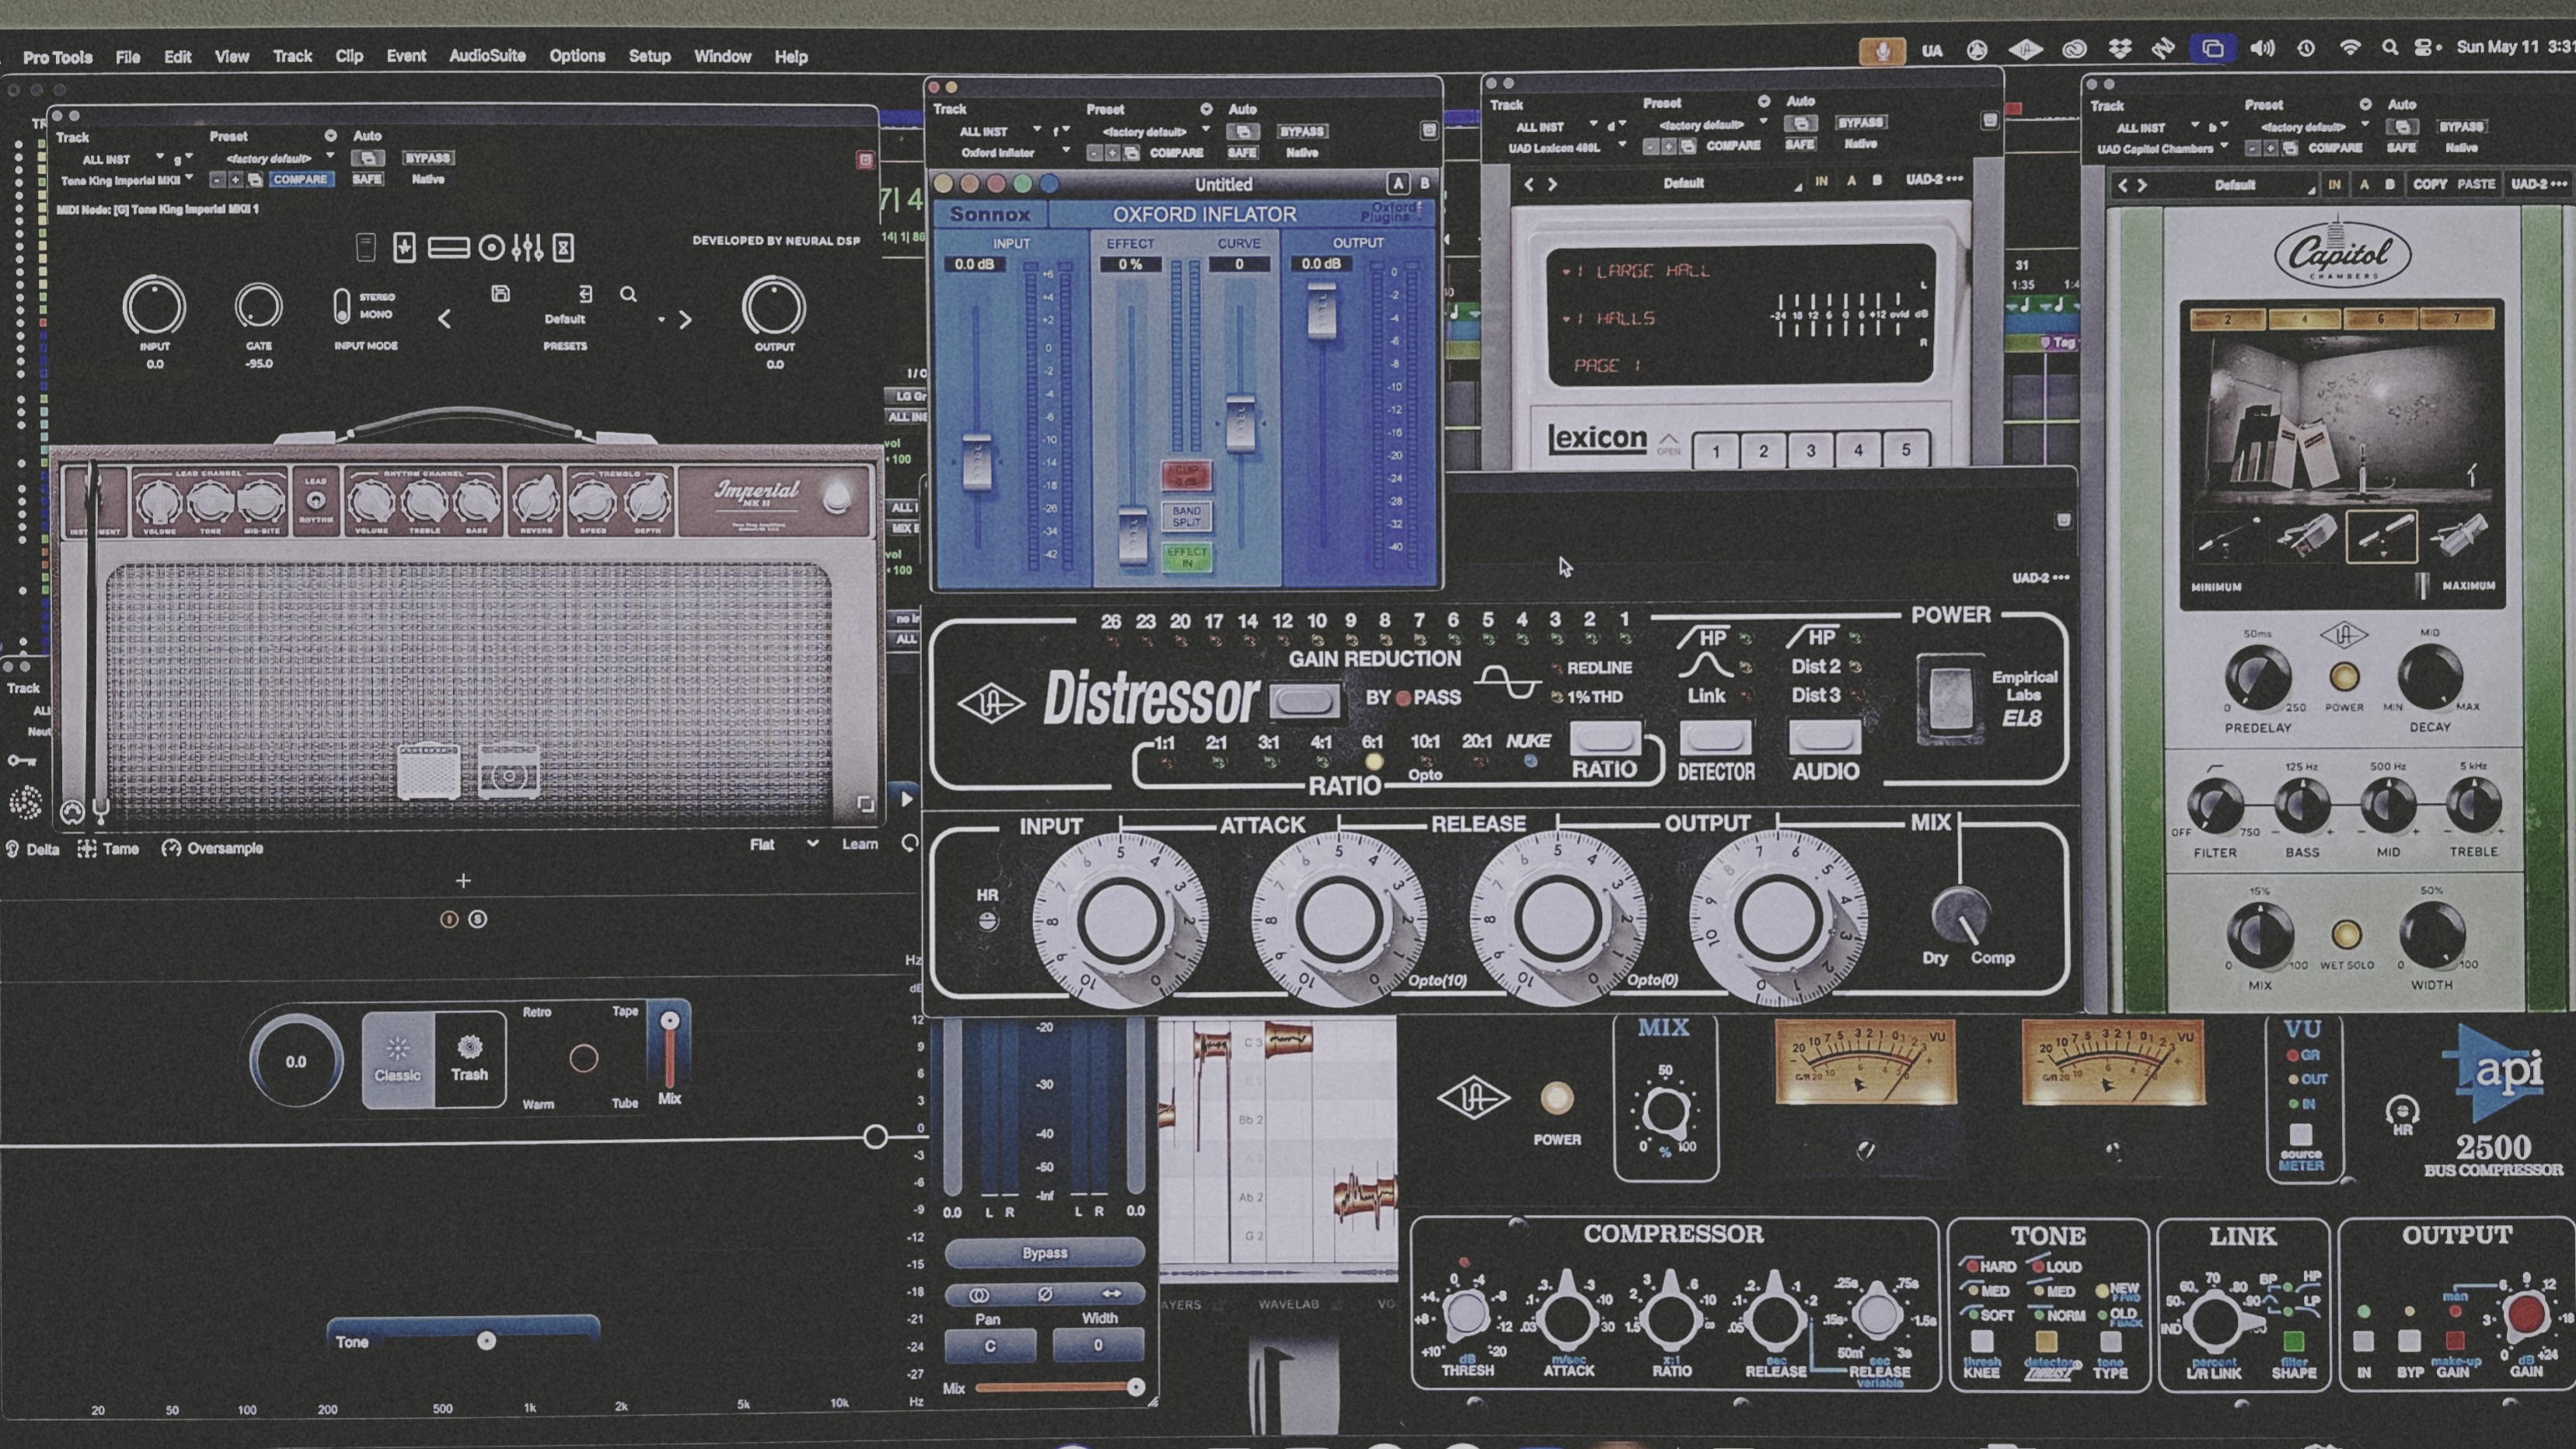This screenshot has height=1449, width=2576.
Task: Click the Capitol Chambers DECAY knob
Action: [x=2431, y=677]
